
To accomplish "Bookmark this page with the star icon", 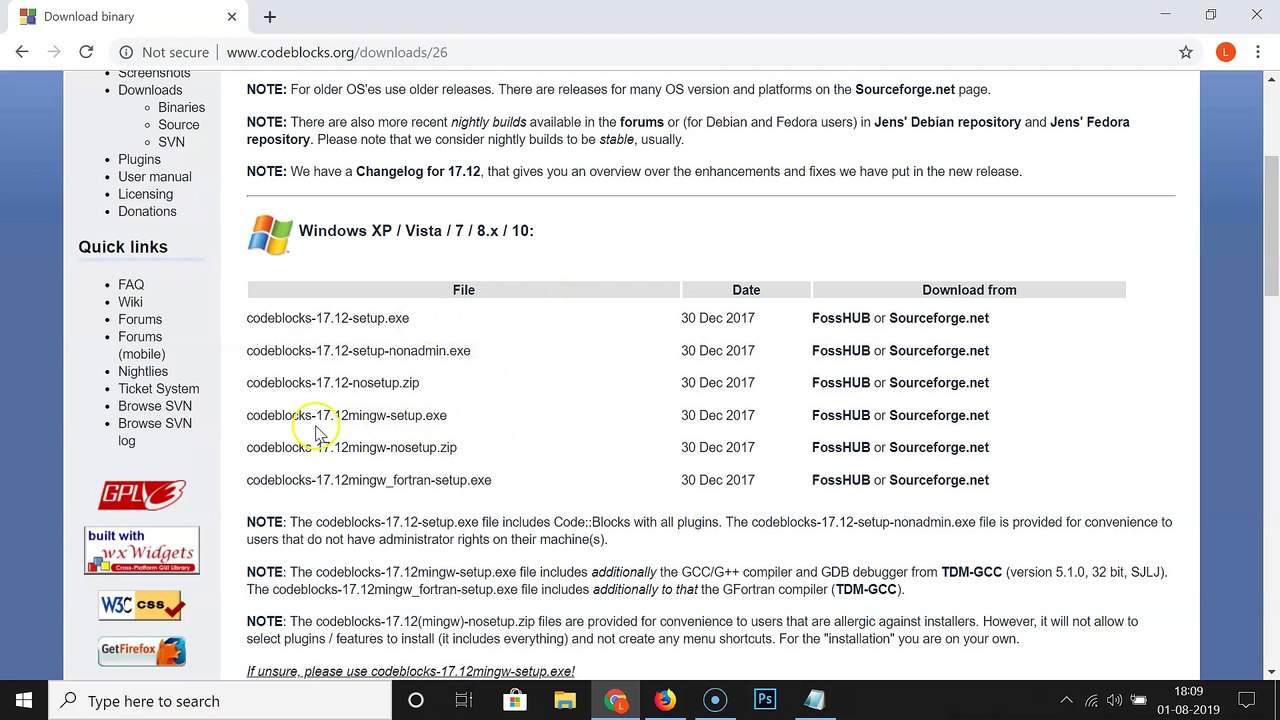I will [x=1186, y=52].
